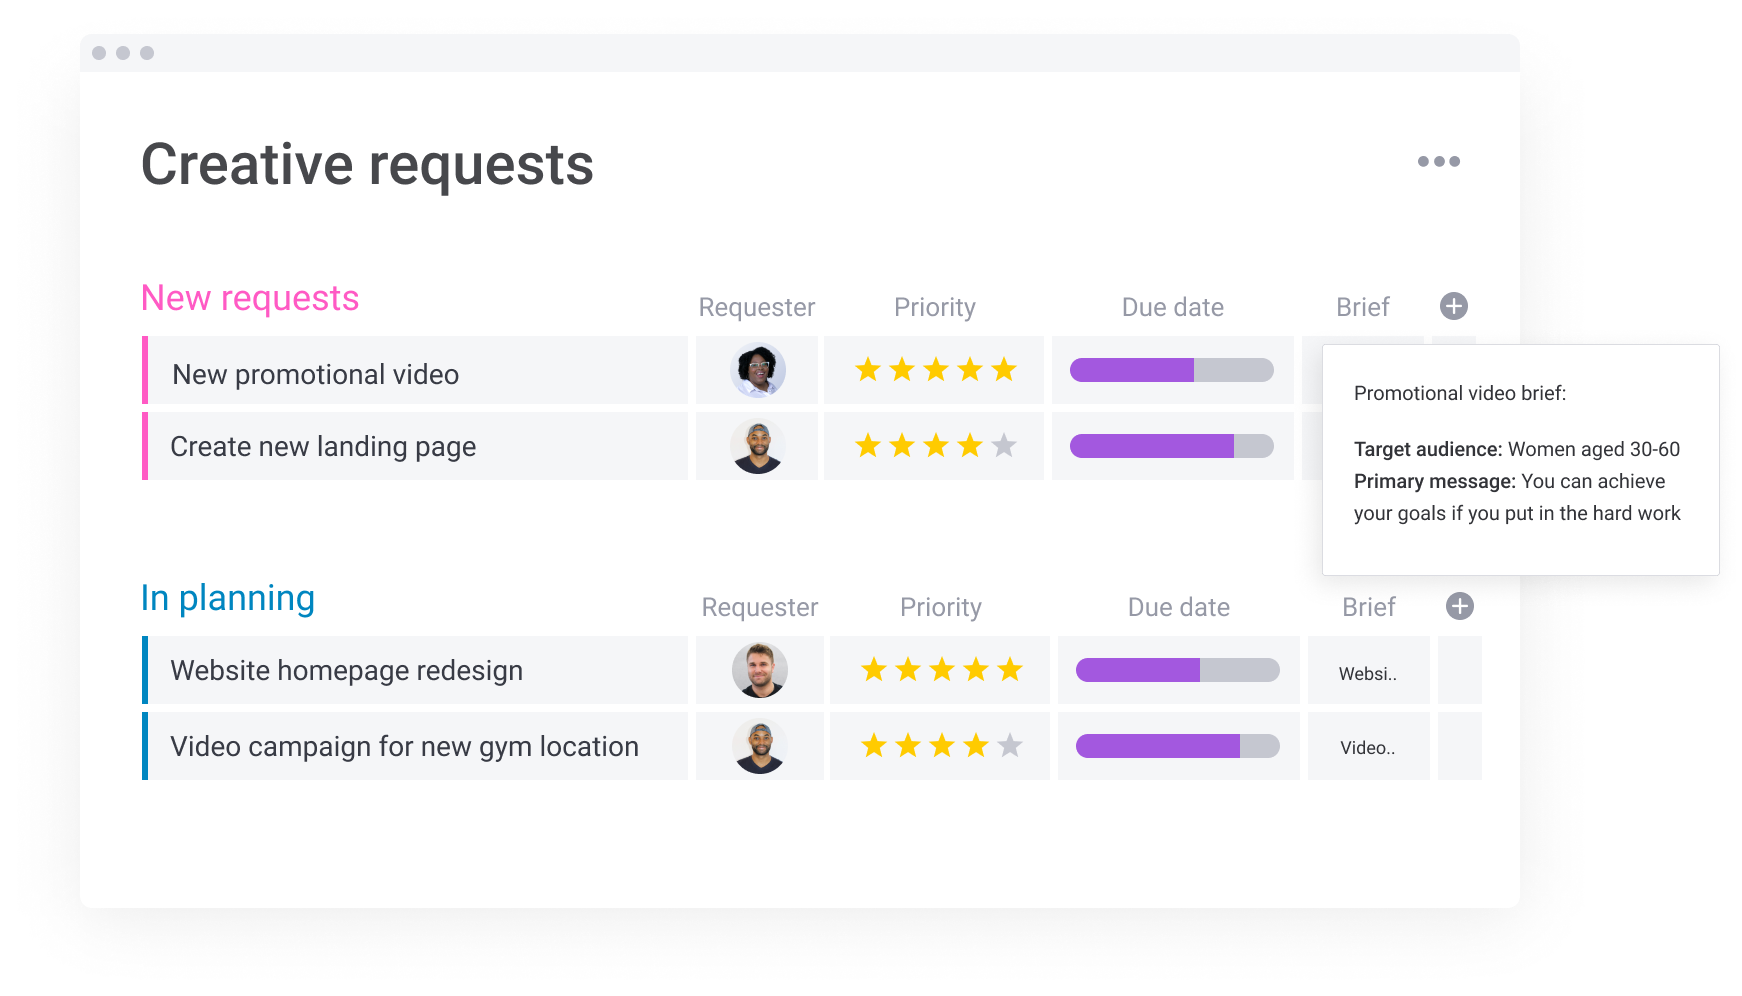Collapse the New requests group
The height and width of the screenshot is (996, 1742).
pos(250,297)
